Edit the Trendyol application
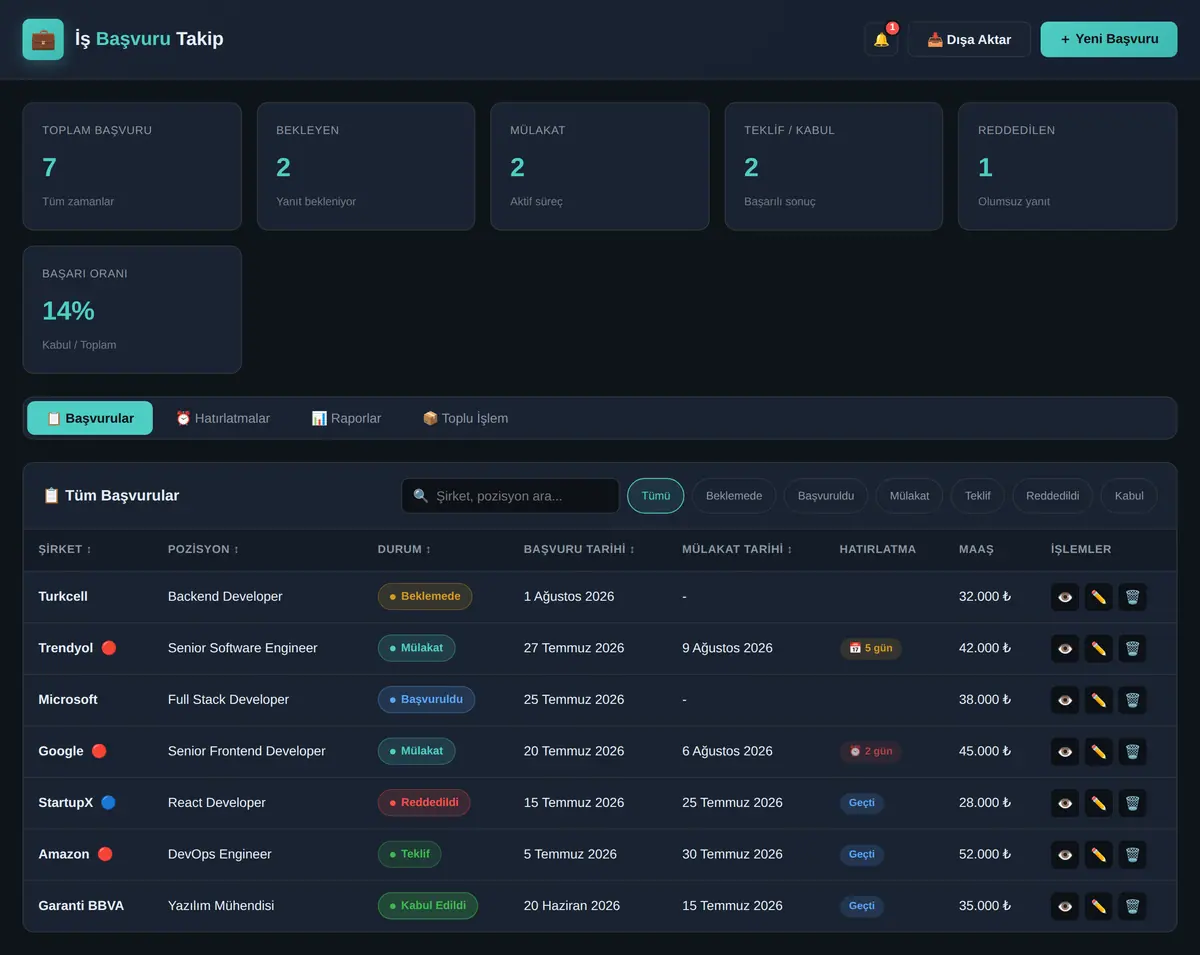Image resolution: width=1200 pixels, height=955 pixels. pyautogui.click(x=1099, y=648)
